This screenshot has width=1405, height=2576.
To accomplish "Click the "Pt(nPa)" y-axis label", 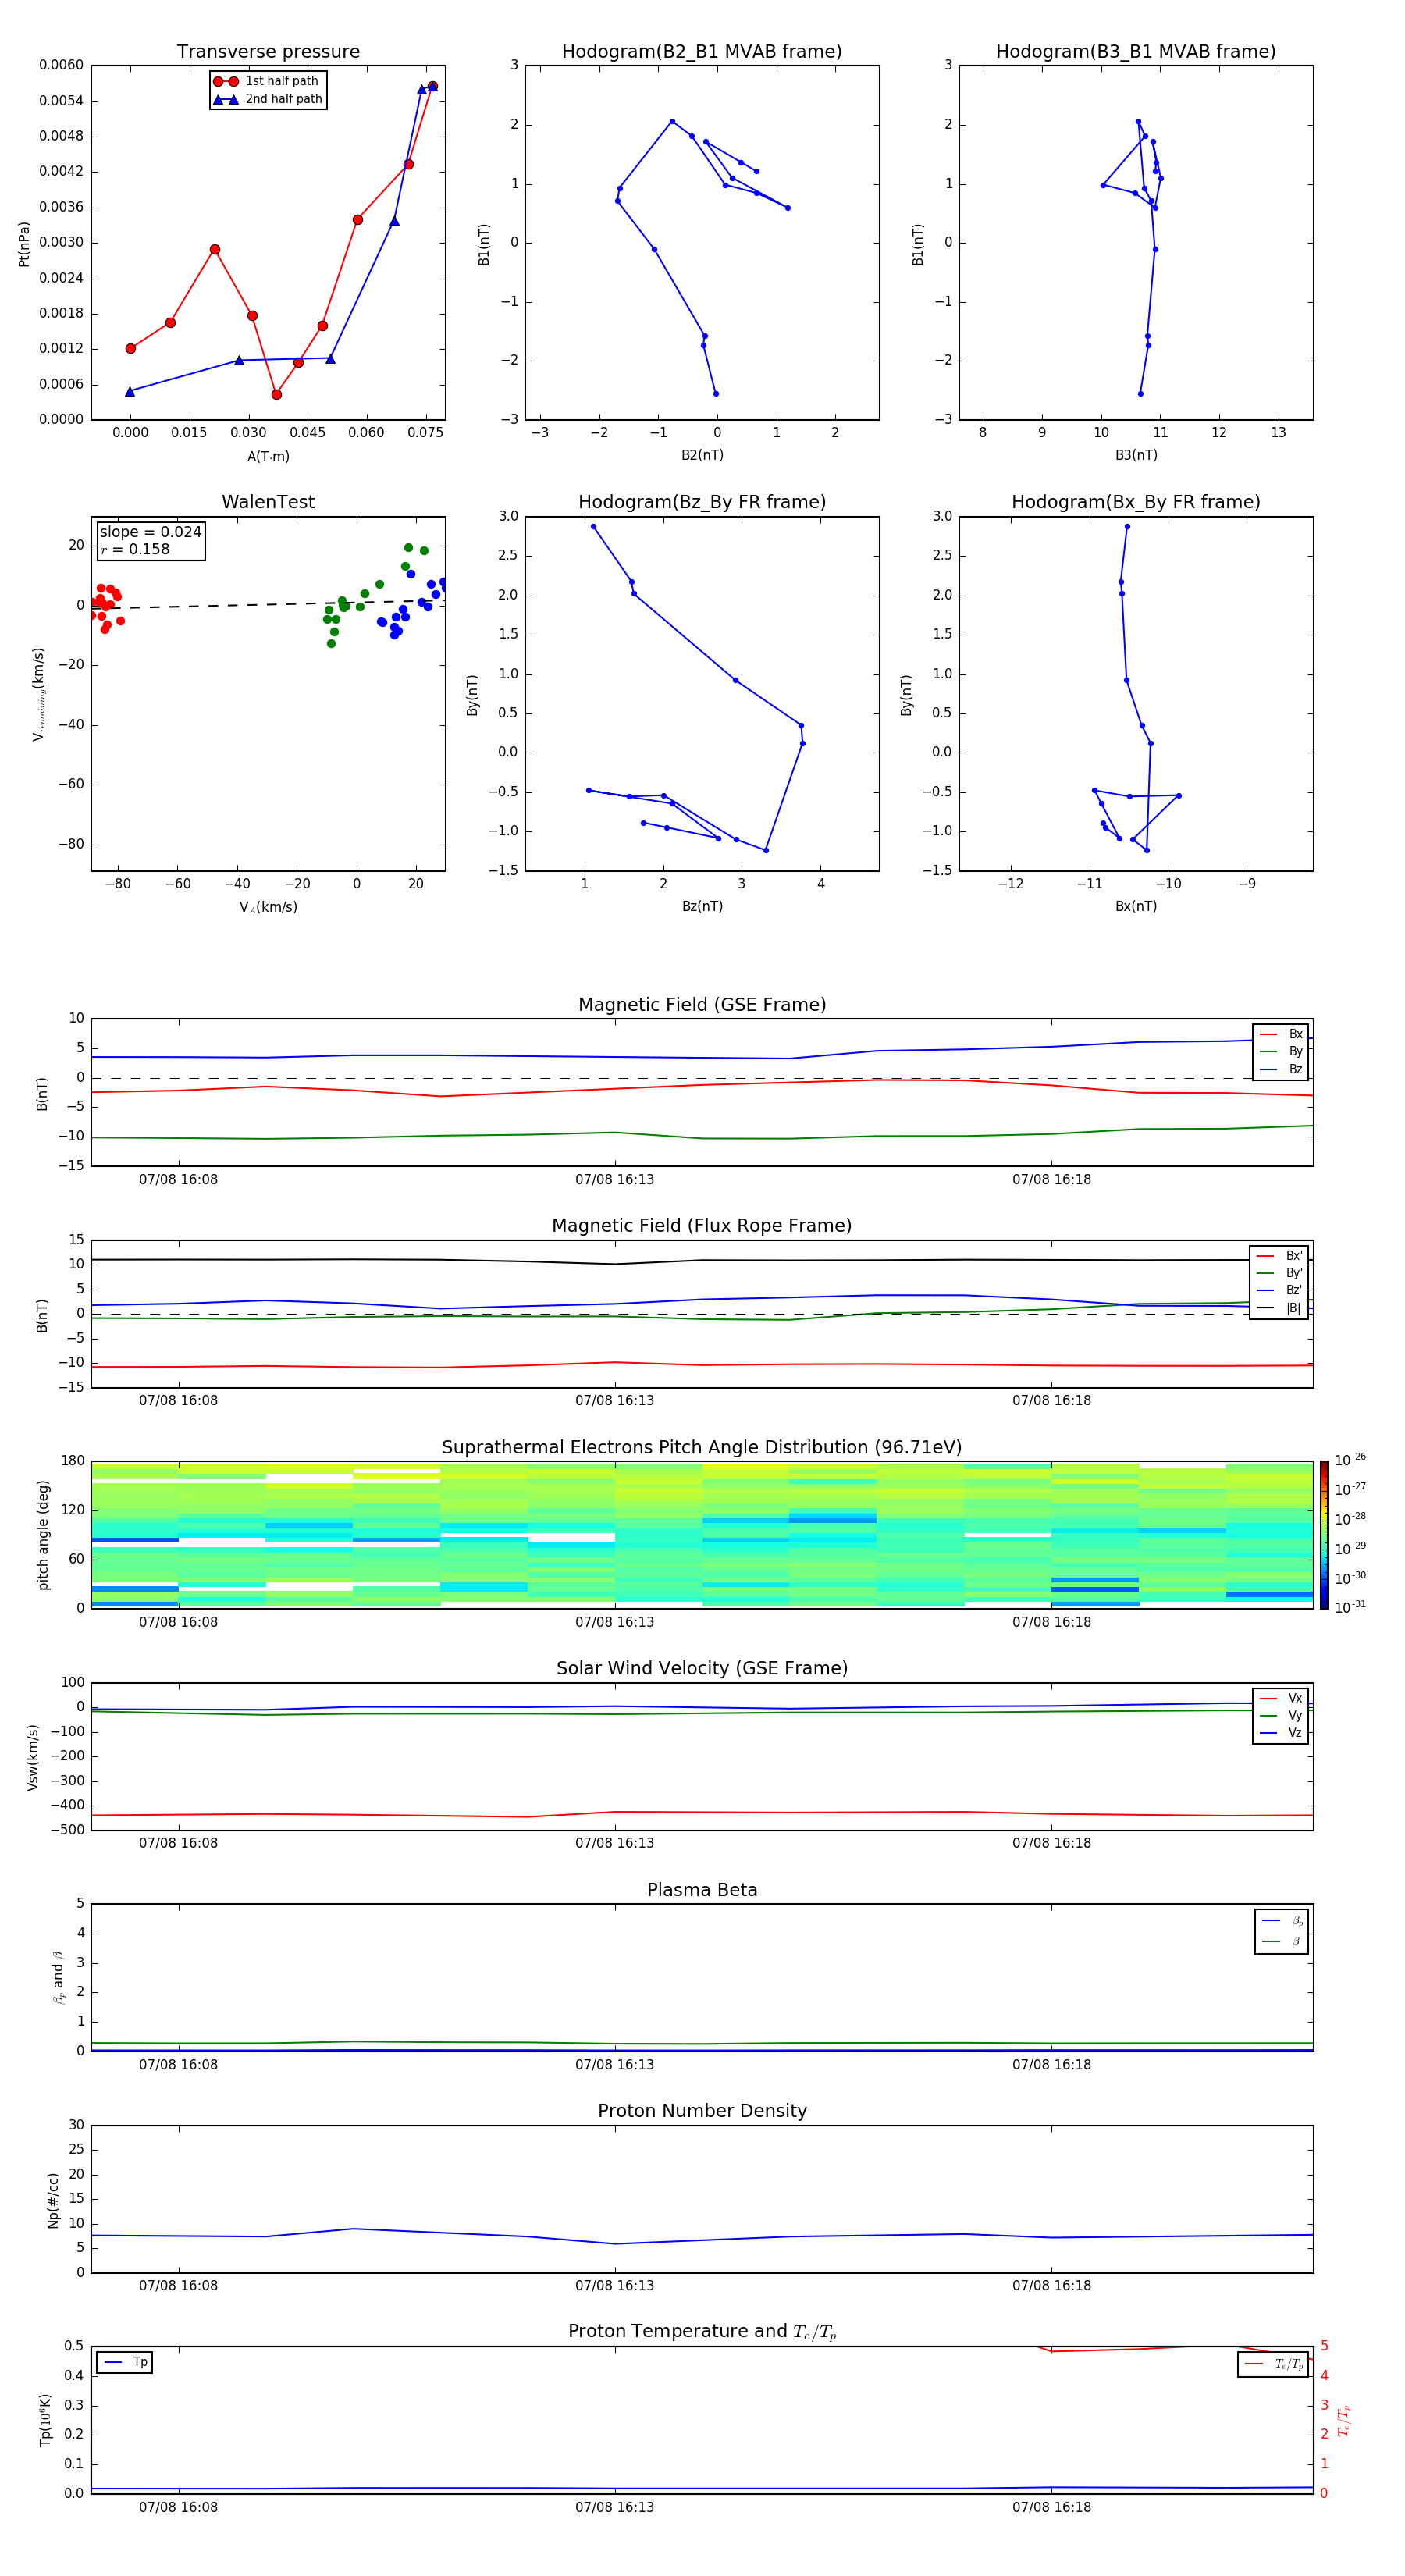I will tap(24, 244).
